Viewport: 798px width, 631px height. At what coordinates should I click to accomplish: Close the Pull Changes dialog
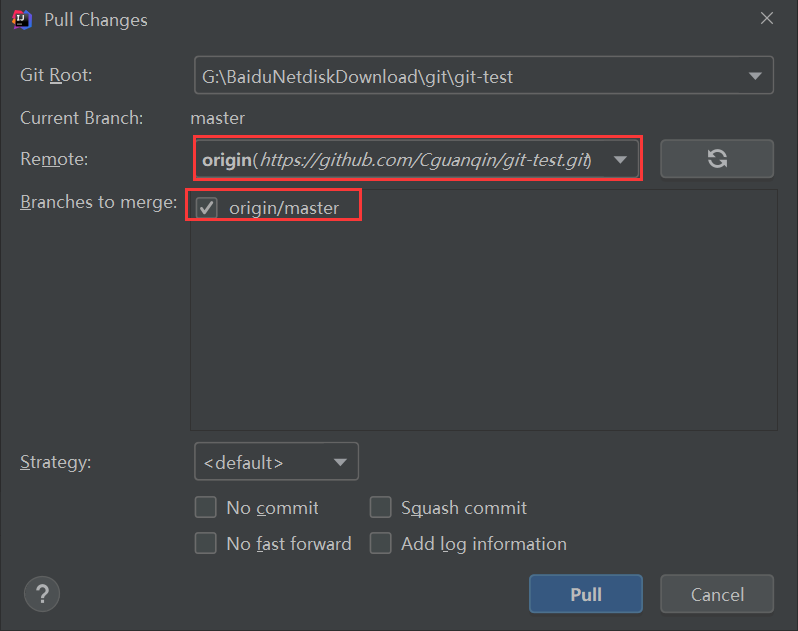tap(767, 19)
